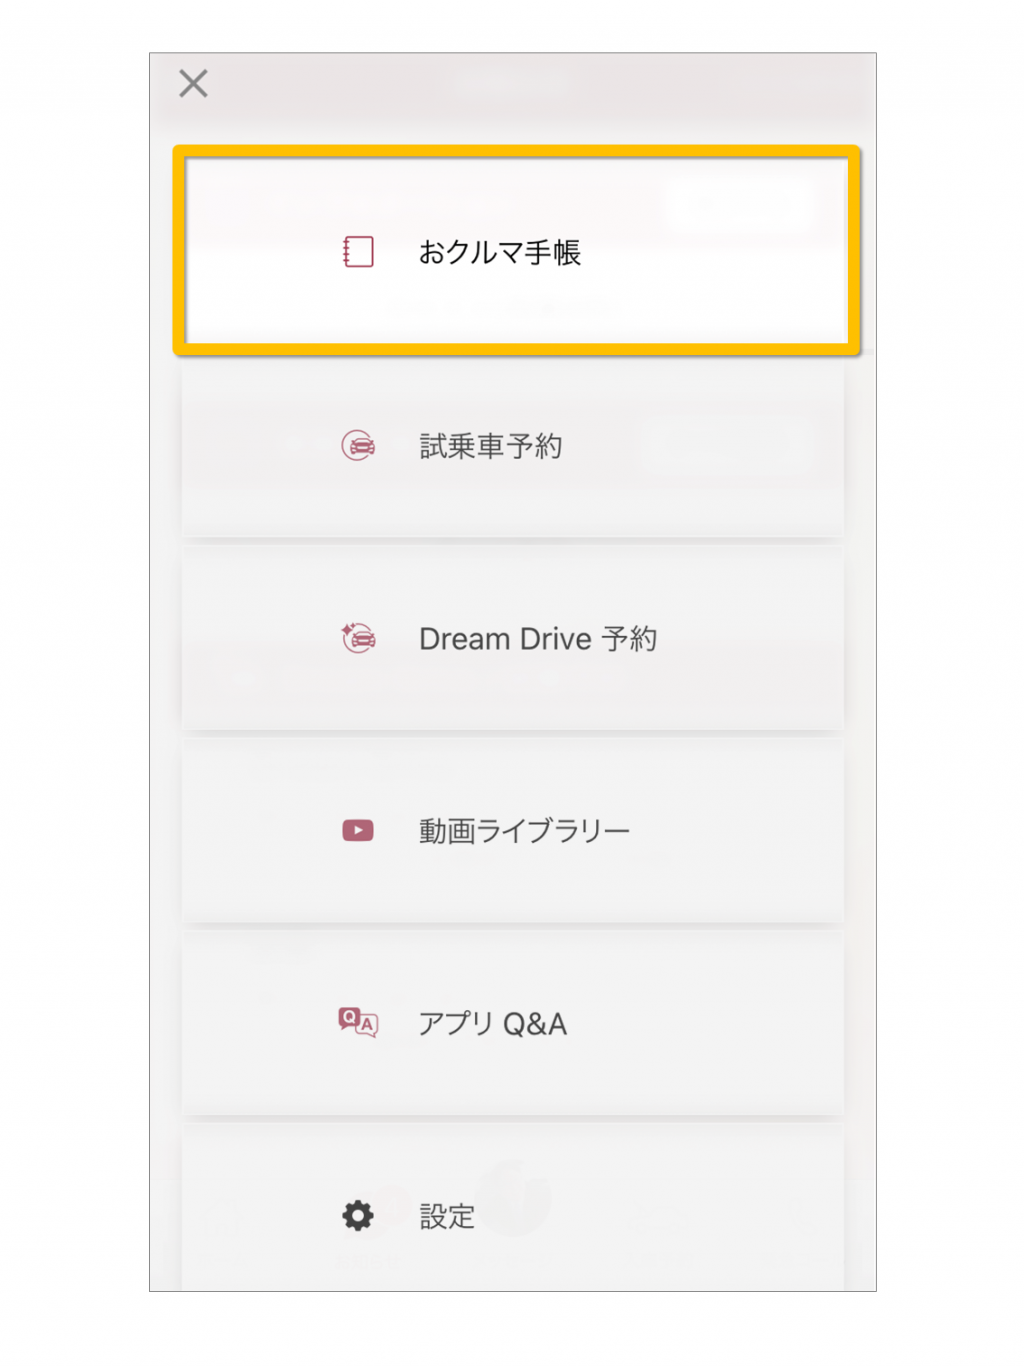Tap the 動画ライブラリー card background
Screen dimensions: 1024x1366
(512, 831)
